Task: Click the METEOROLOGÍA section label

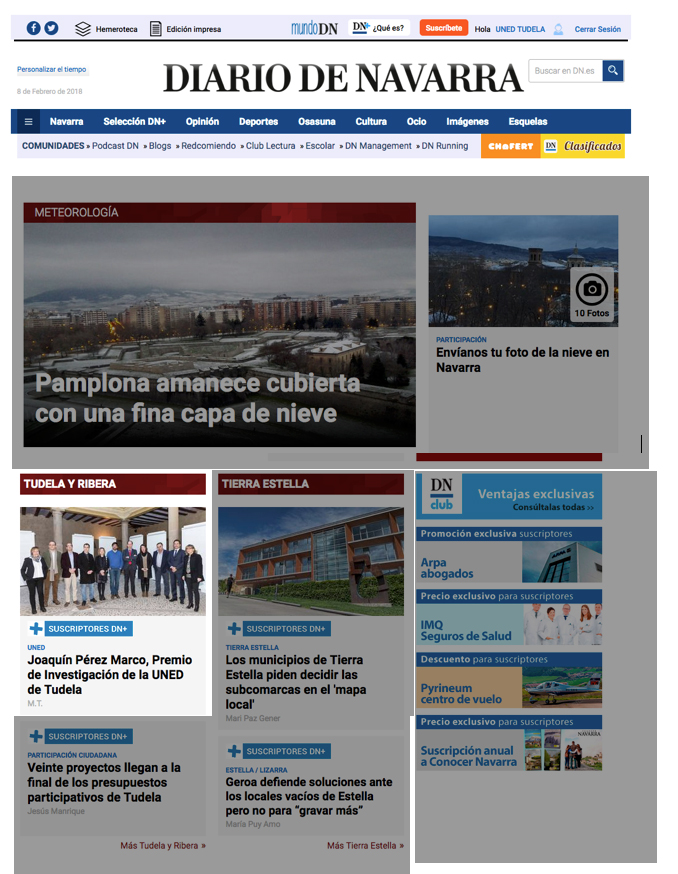Action: coord(76,212)
